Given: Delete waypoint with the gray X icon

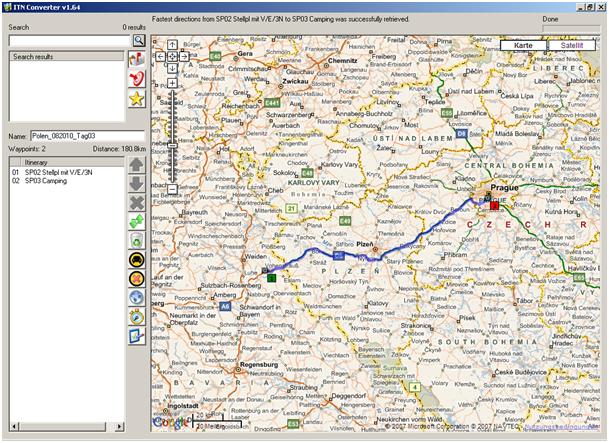Looking at the screenshot, I should coord(137,203).
